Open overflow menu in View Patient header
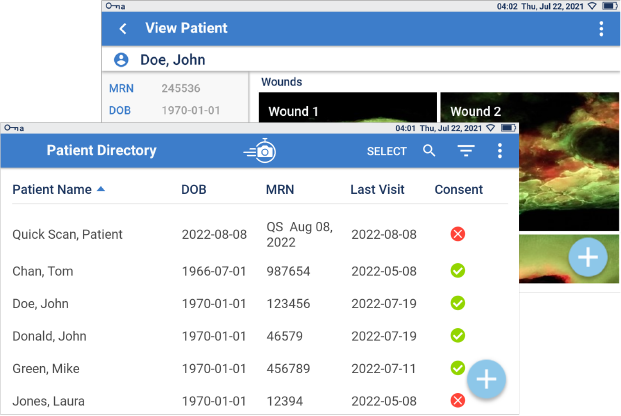This screenshot has height=416, width=621. tap(601, 29)
